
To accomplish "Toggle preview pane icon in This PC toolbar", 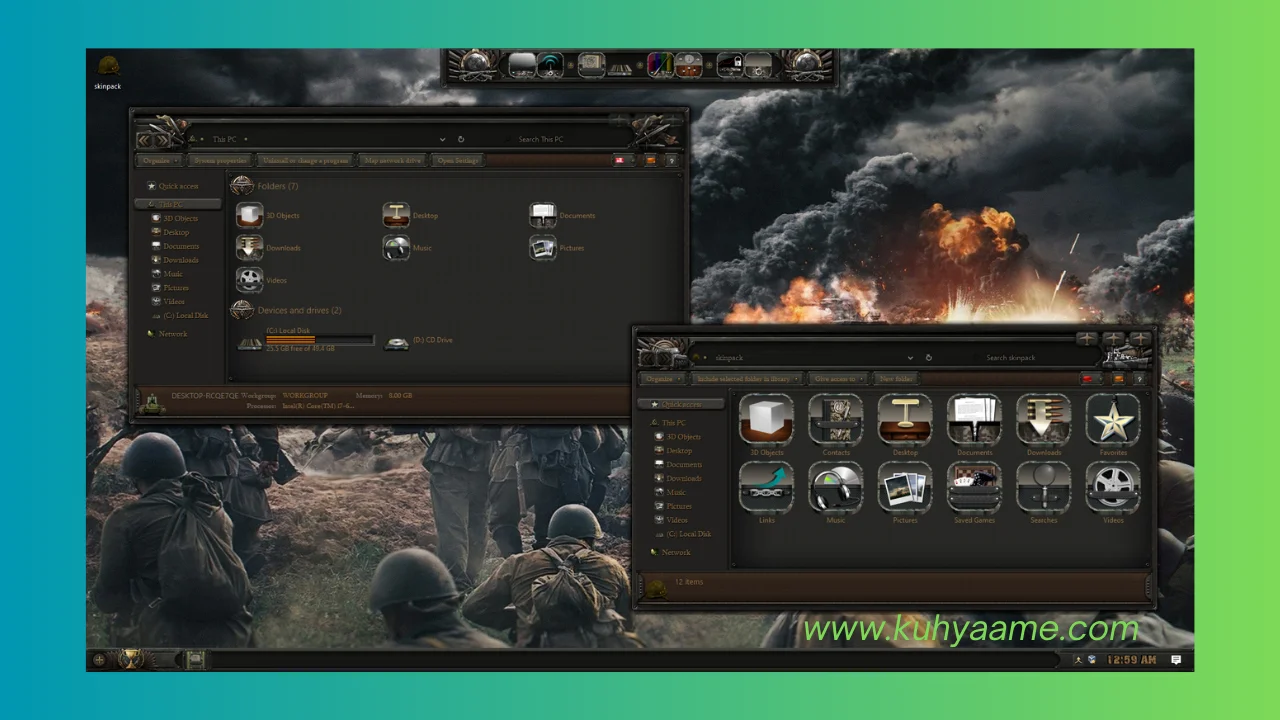I will [650, 160].
